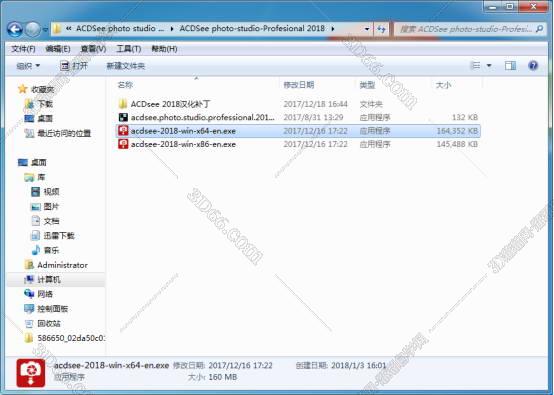Viewport: 554px width, 395px height.
Task: Click folder name ACDsee 2018汉化补丁
Action: coord(171,104)
